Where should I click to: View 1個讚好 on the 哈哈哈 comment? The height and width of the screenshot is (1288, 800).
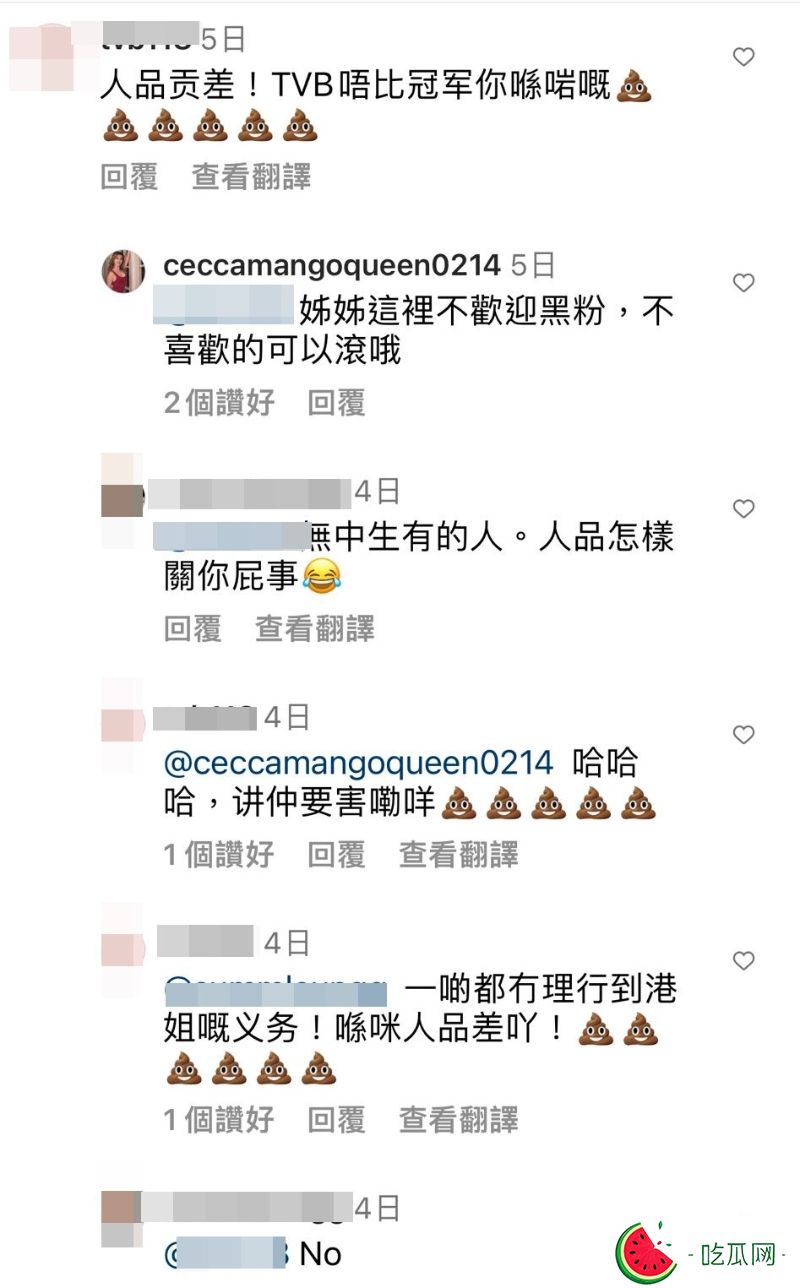pyautogui.click(x=219, y=855)
